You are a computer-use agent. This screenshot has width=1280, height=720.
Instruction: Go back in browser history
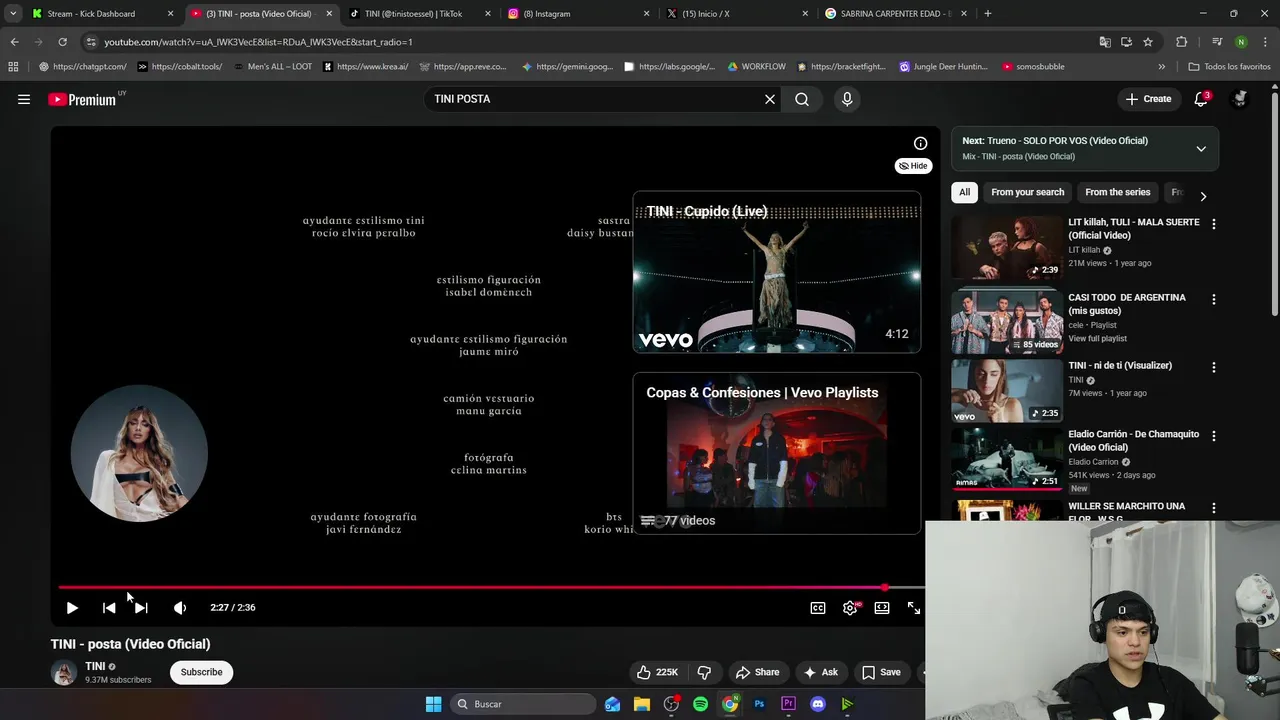[14, 42]
